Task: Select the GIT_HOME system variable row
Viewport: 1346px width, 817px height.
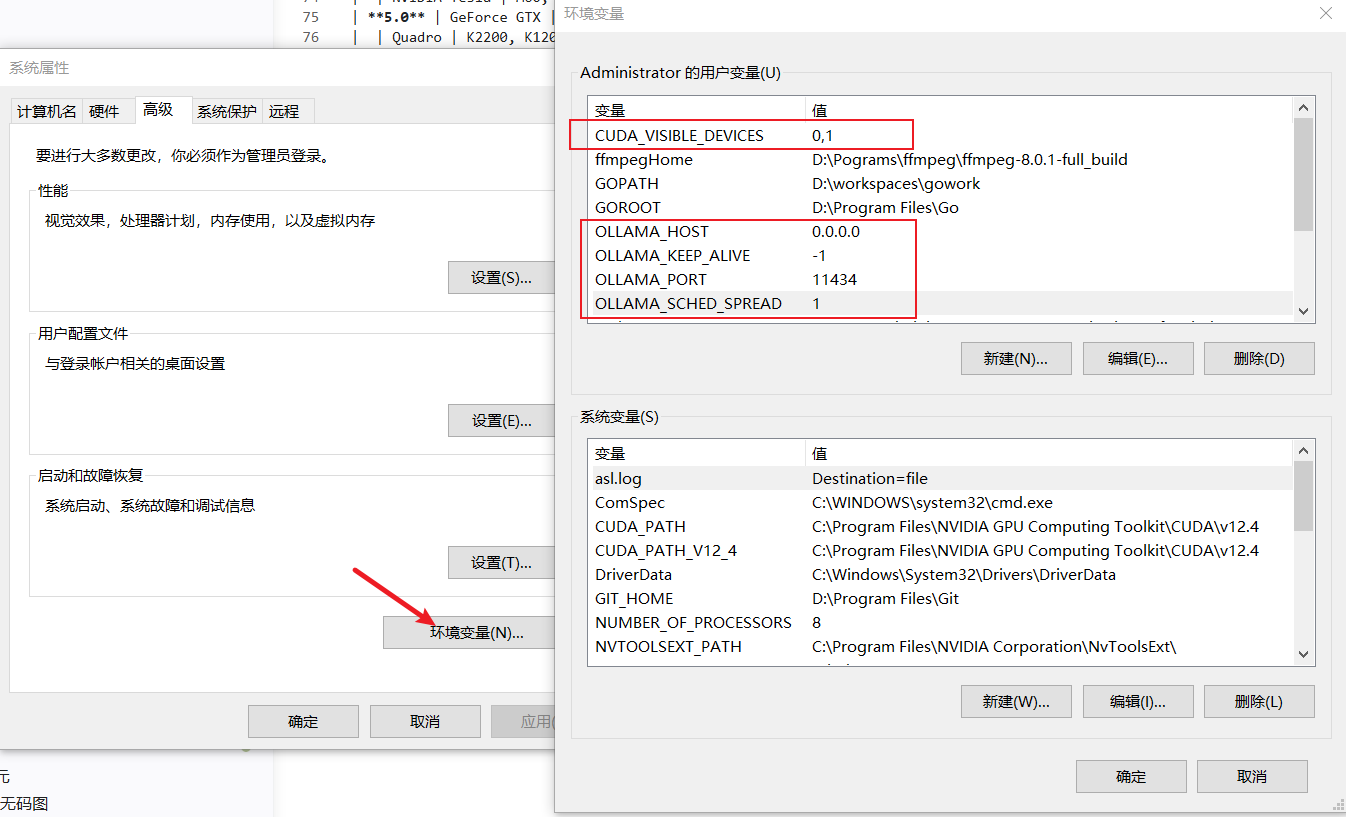Action: [634, 598]
